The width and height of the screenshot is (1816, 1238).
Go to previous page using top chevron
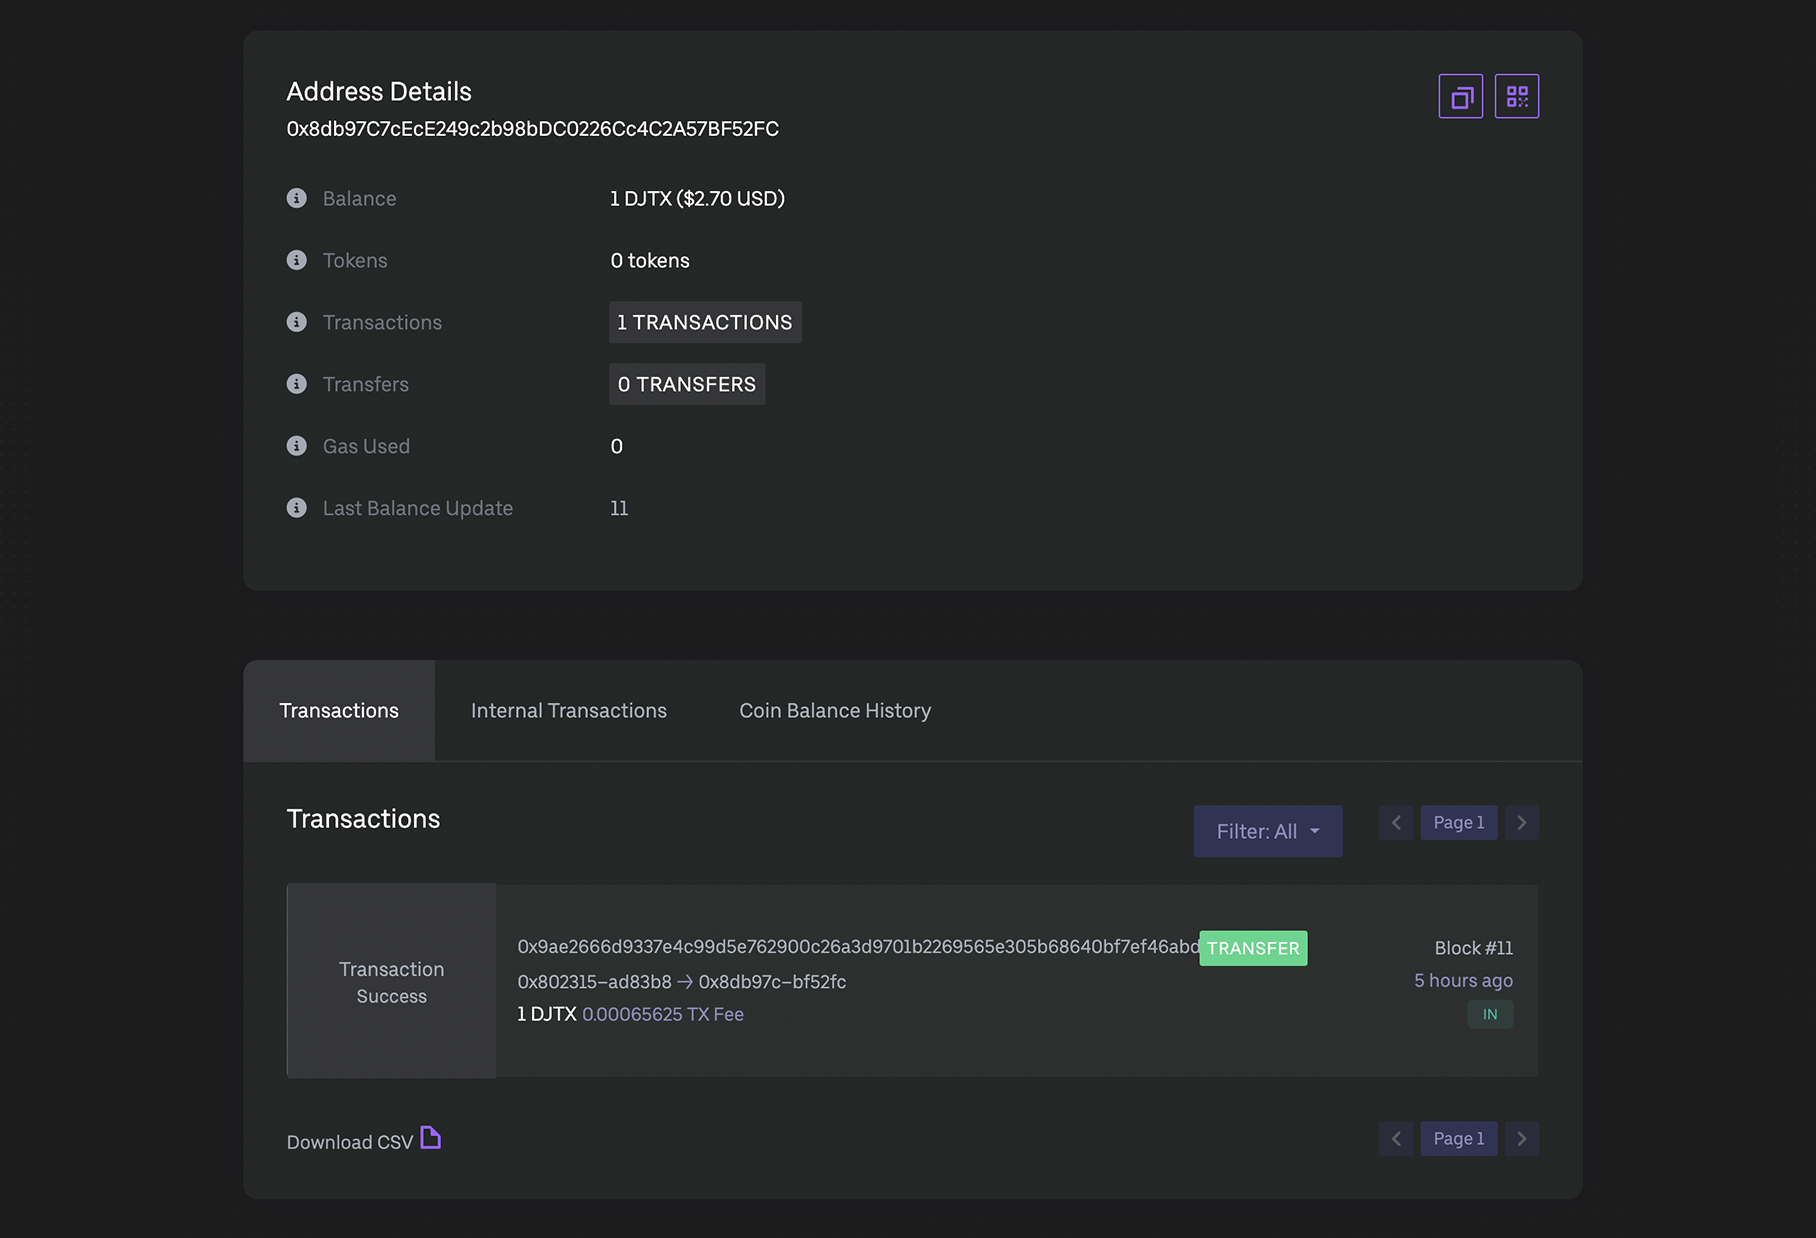pos(1396,823)
